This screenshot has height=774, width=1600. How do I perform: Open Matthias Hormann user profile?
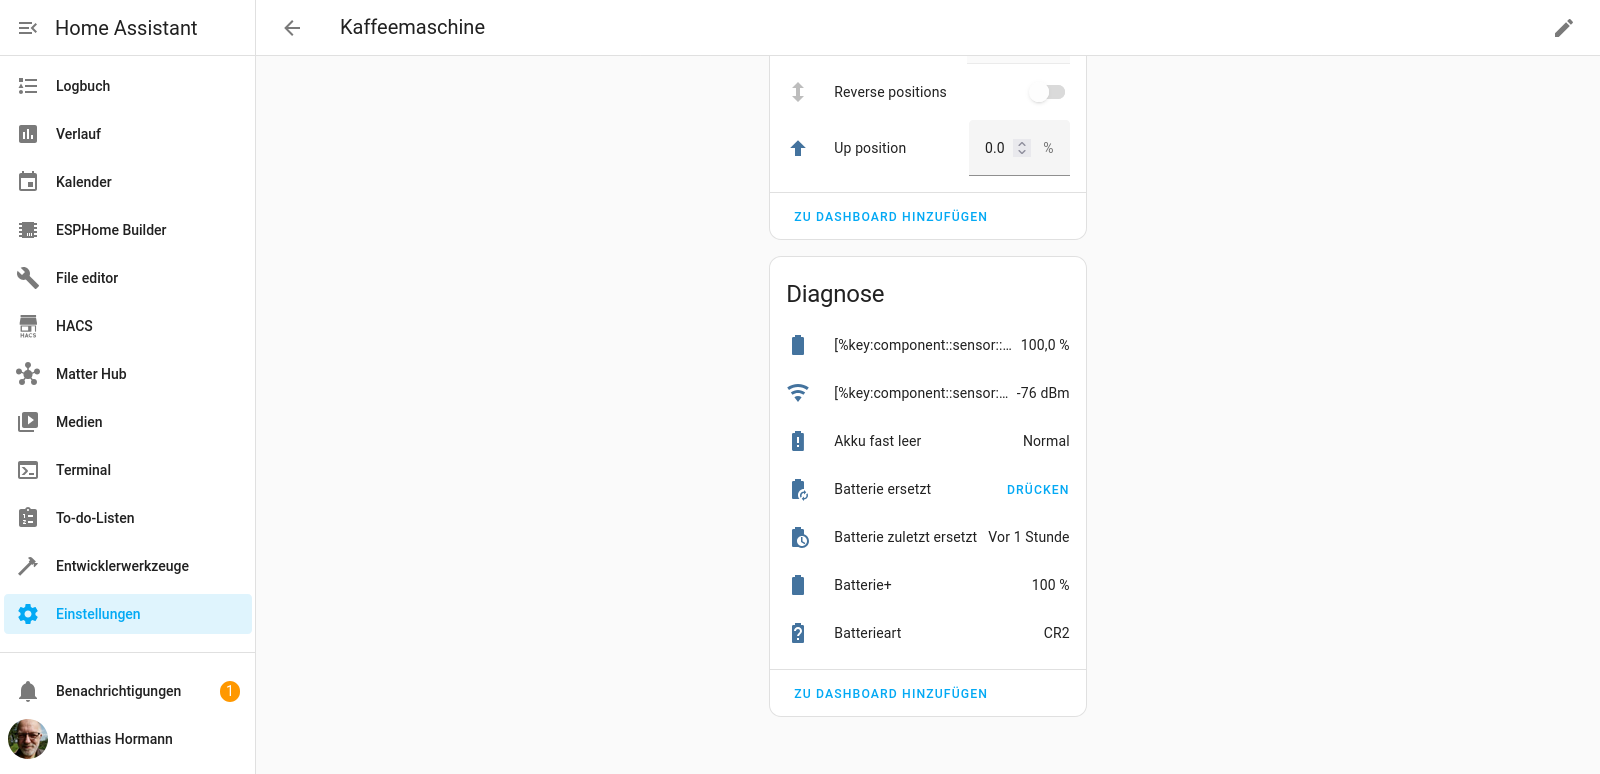pyautogui.click(x=114, y=739)
